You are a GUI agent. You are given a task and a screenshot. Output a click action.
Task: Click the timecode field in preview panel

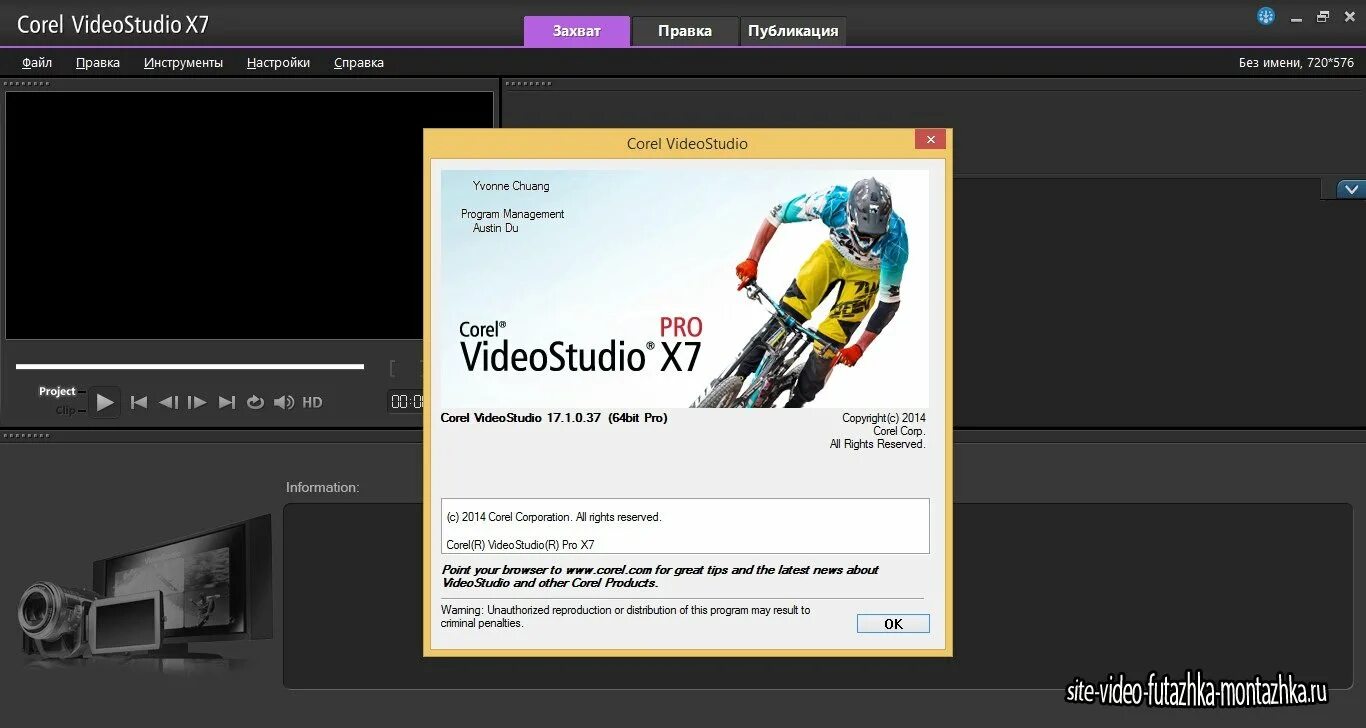point(405,401)
